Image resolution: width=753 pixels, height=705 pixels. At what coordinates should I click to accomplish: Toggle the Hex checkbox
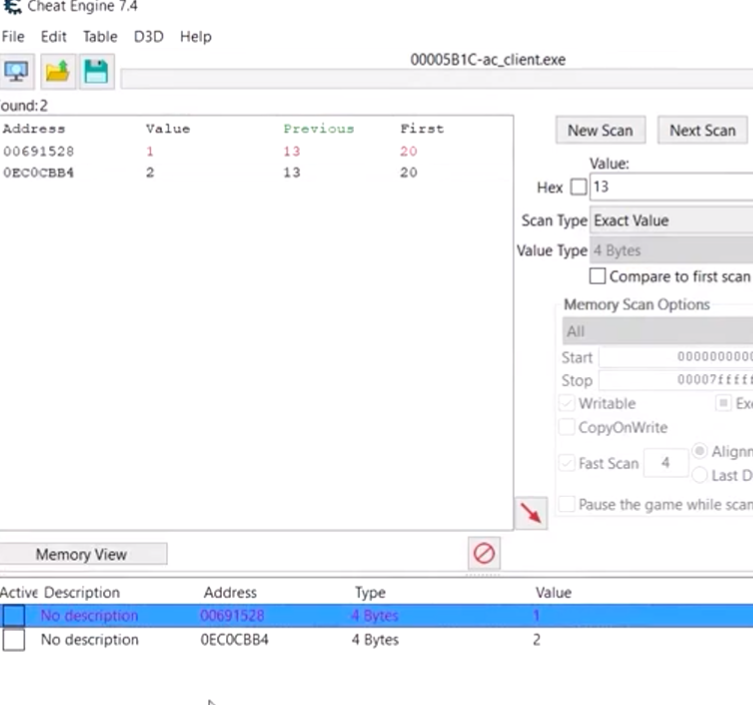[x=578, y=187]
